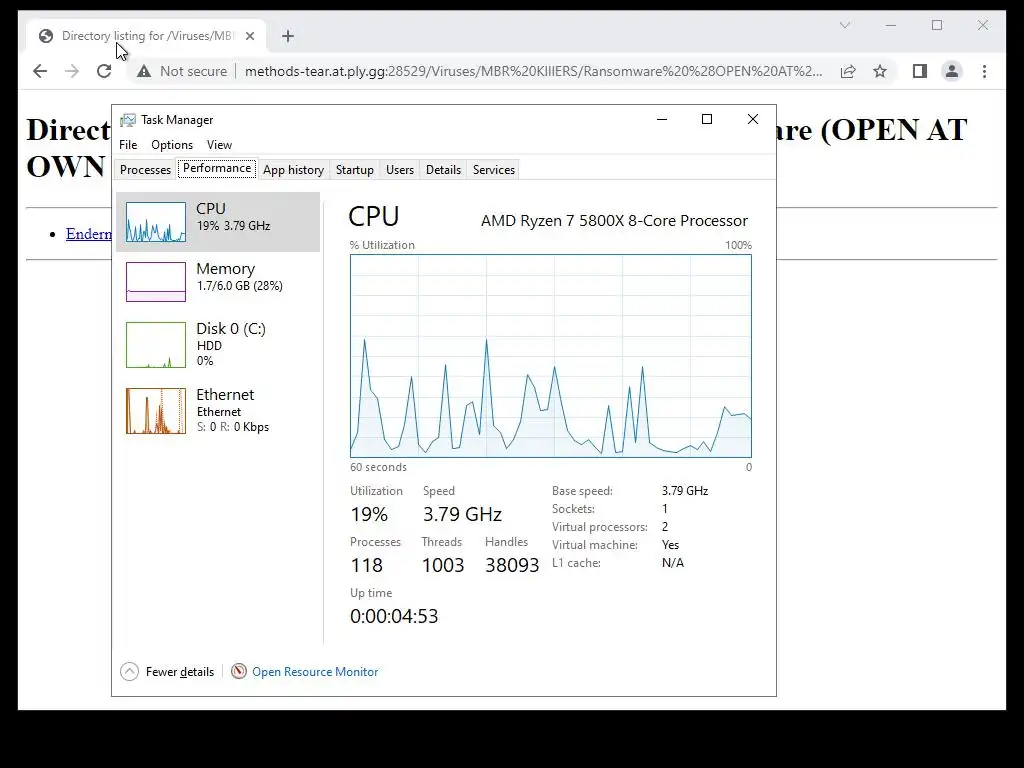Click the L1 cache N/A value
Screen dimensions: 1024x768
tap(673, 563)
